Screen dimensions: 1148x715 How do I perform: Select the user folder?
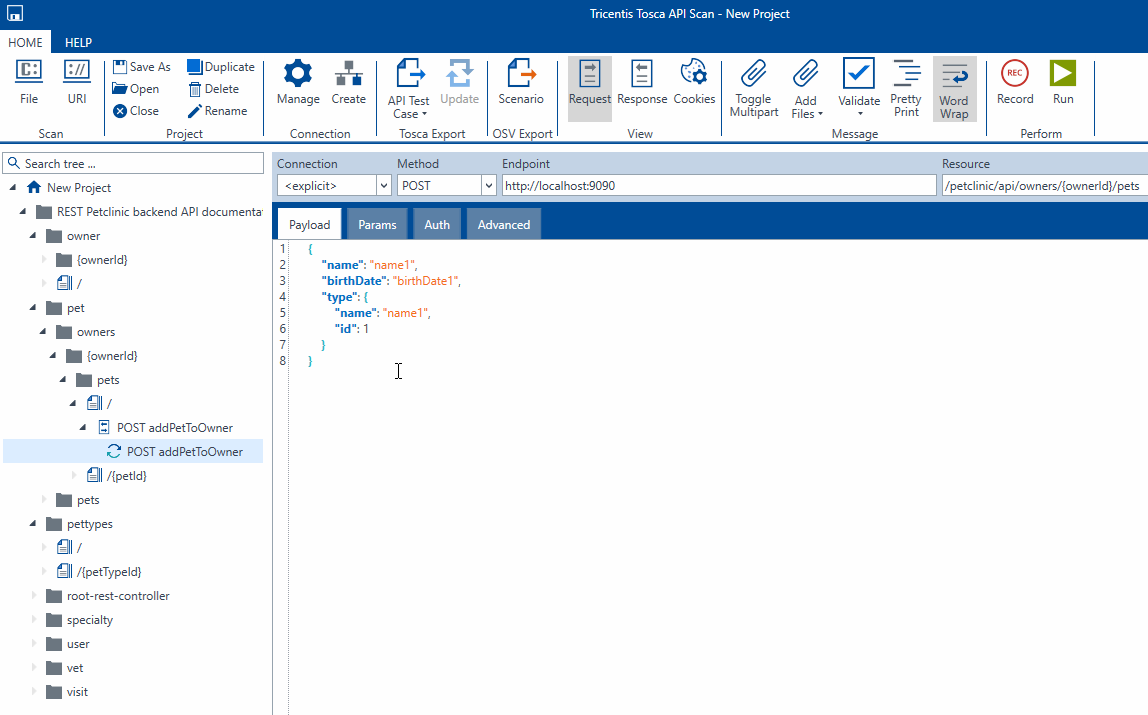pos(78,644)
